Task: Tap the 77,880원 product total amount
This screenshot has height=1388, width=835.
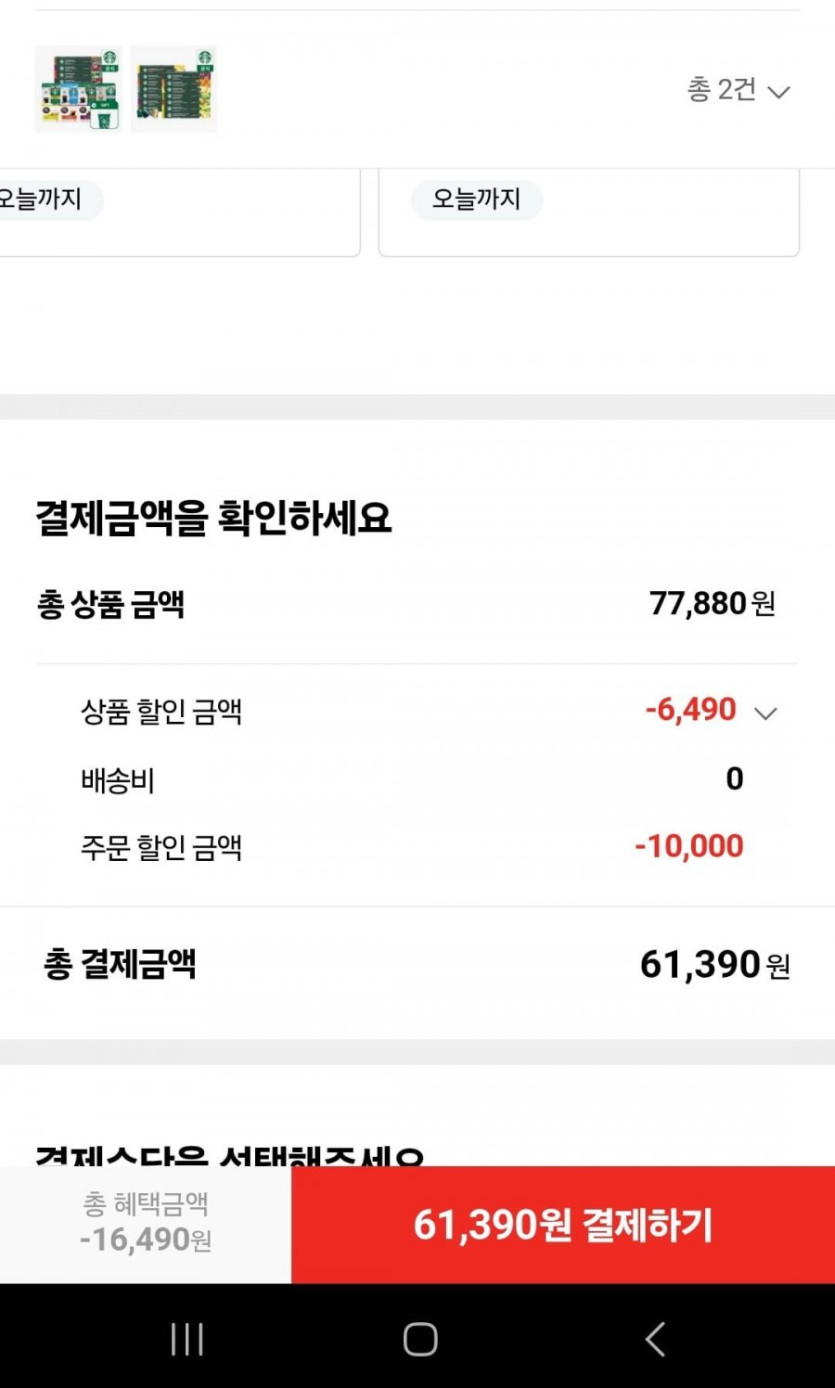Action: 711,604
